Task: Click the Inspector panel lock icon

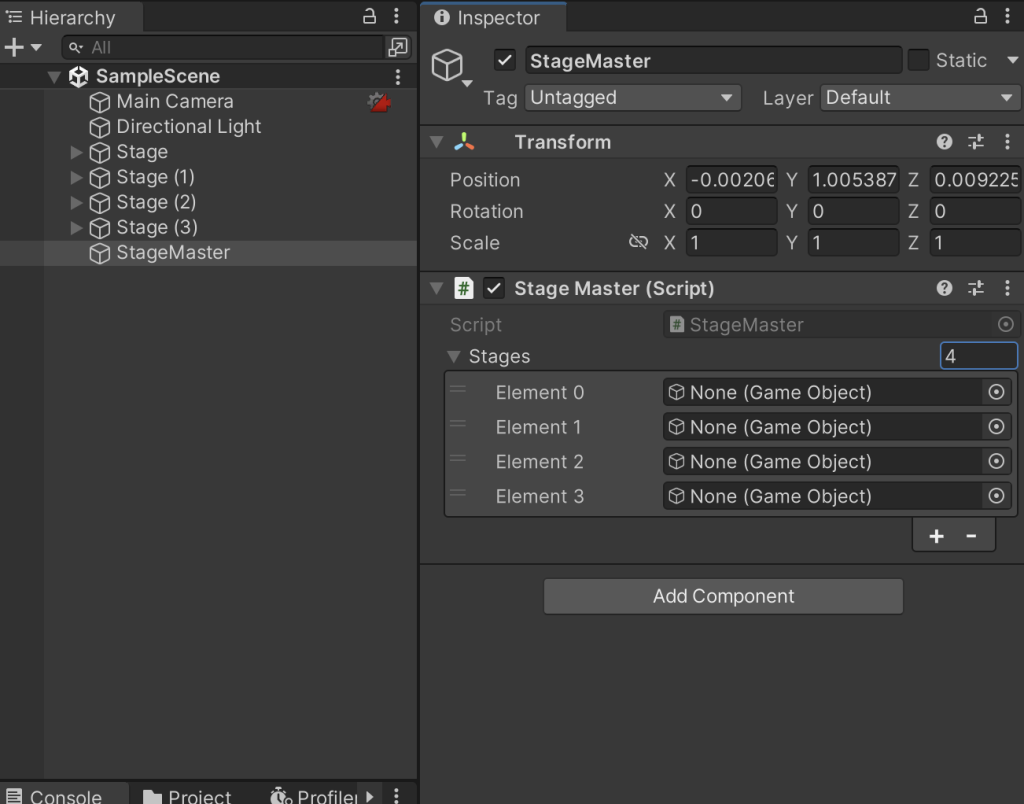Action: [x=980, y=16]
